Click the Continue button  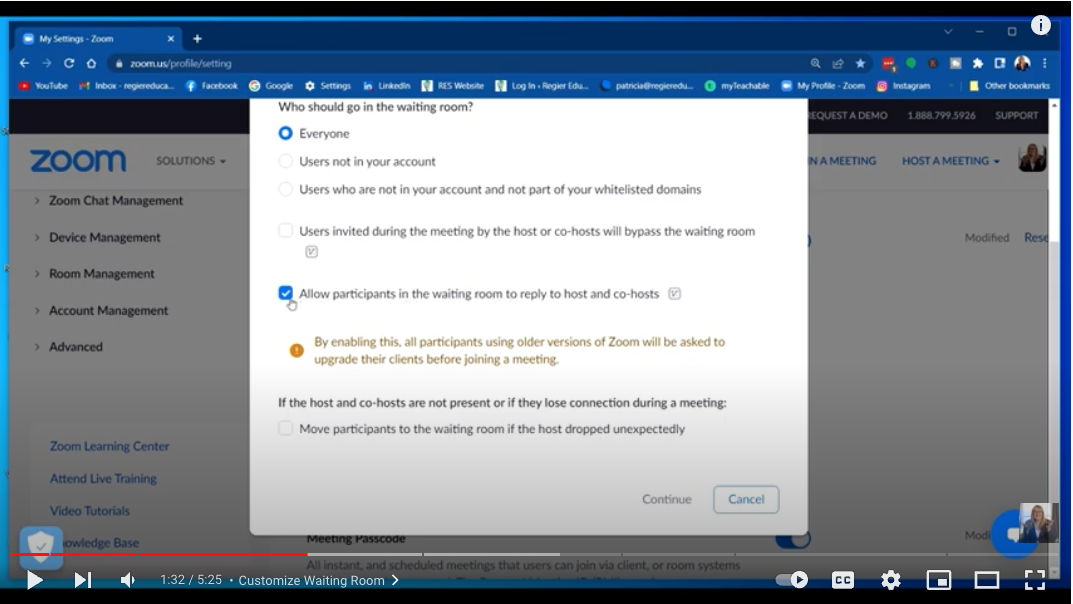coord(667,499)
